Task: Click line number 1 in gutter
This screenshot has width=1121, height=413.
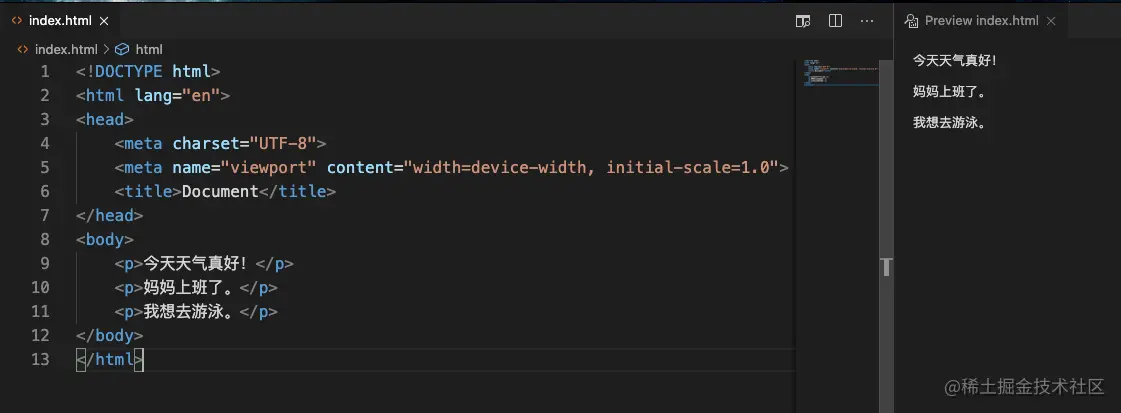Action: coord(45,71)
